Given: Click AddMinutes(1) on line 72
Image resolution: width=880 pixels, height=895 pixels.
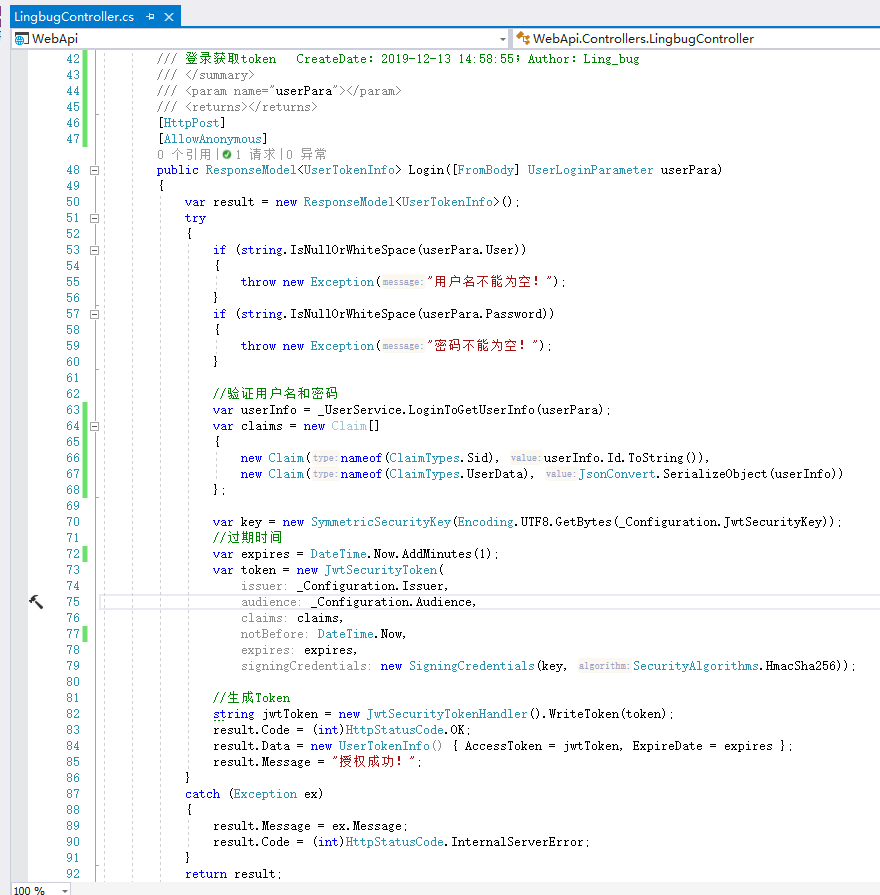Looking at the screenshot, I should [x=446, y=554].
